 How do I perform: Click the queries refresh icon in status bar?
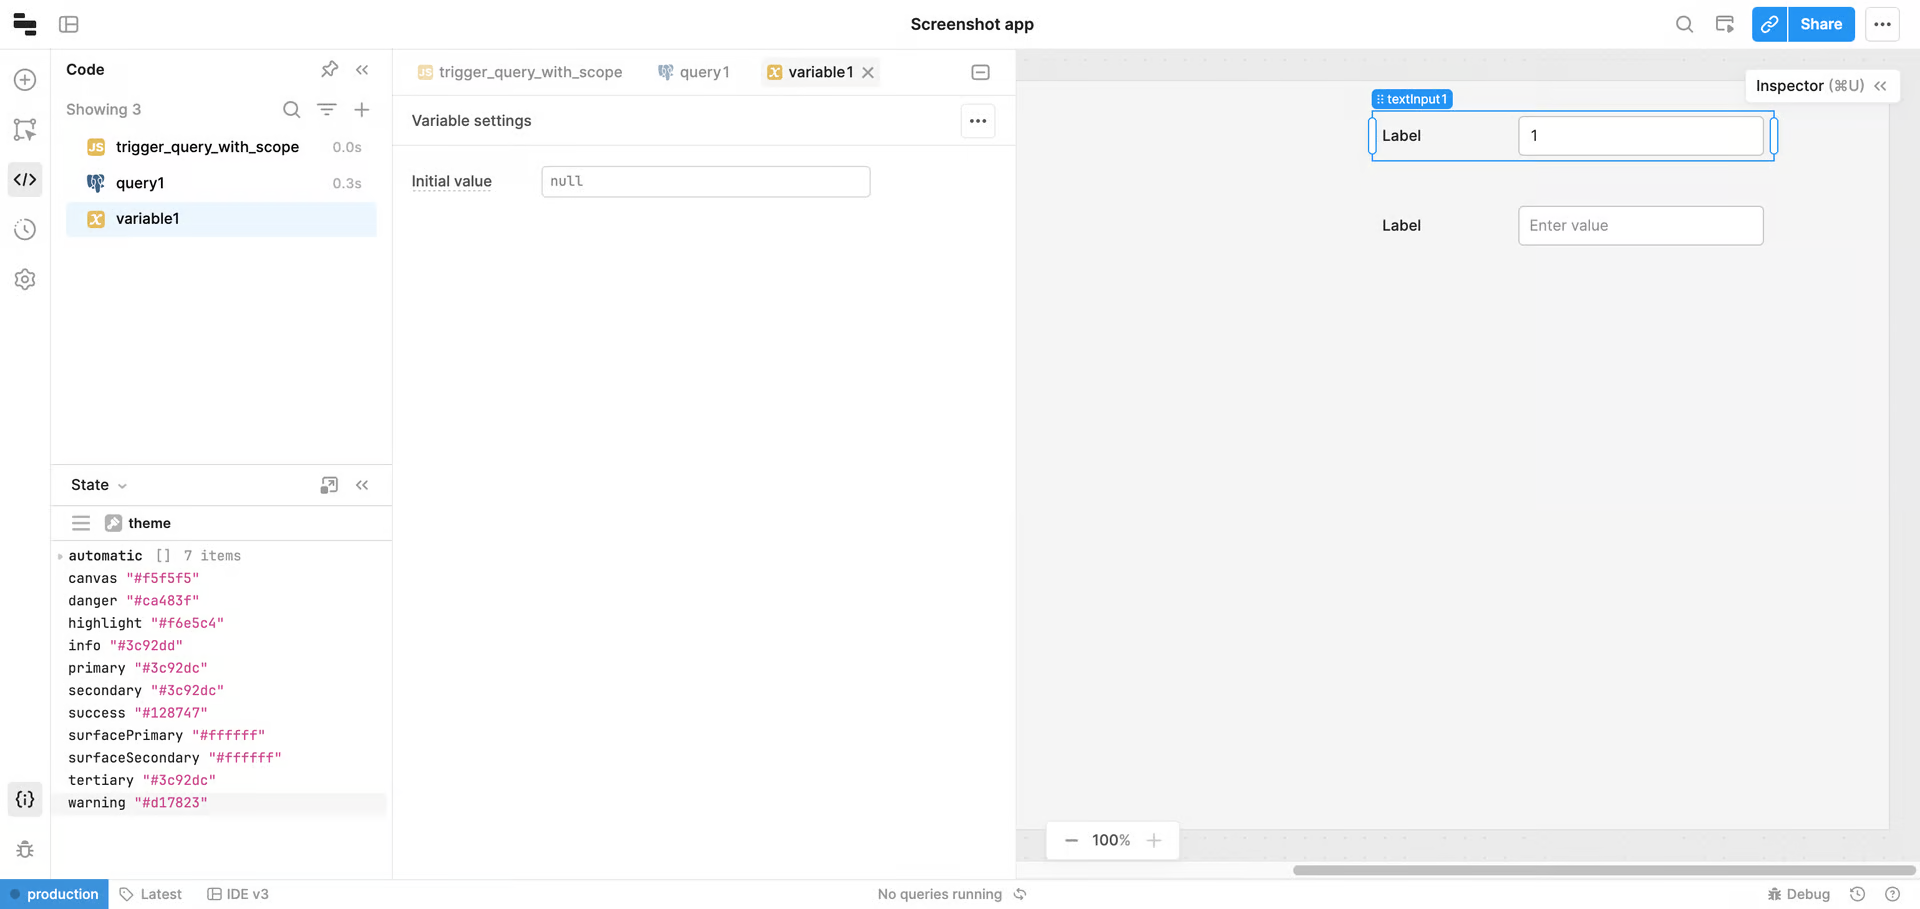[x=1020, y=894]
